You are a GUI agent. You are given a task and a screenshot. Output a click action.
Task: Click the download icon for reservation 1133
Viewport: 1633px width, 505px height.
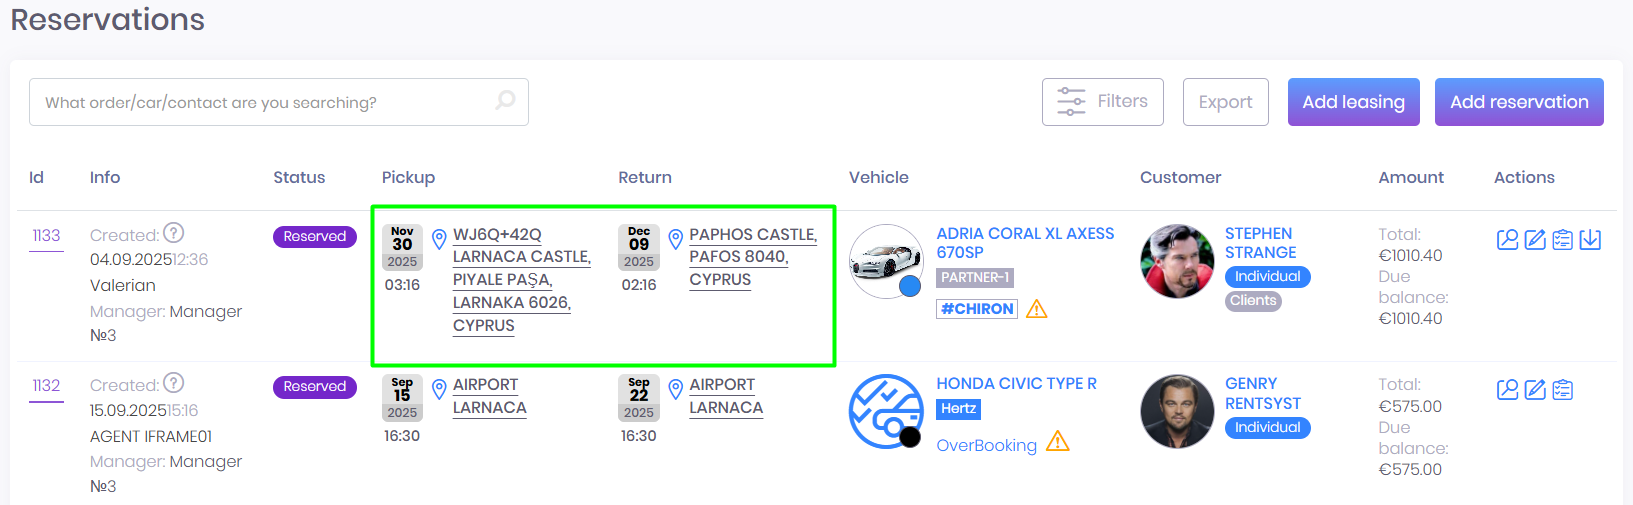click(1590, 239)
